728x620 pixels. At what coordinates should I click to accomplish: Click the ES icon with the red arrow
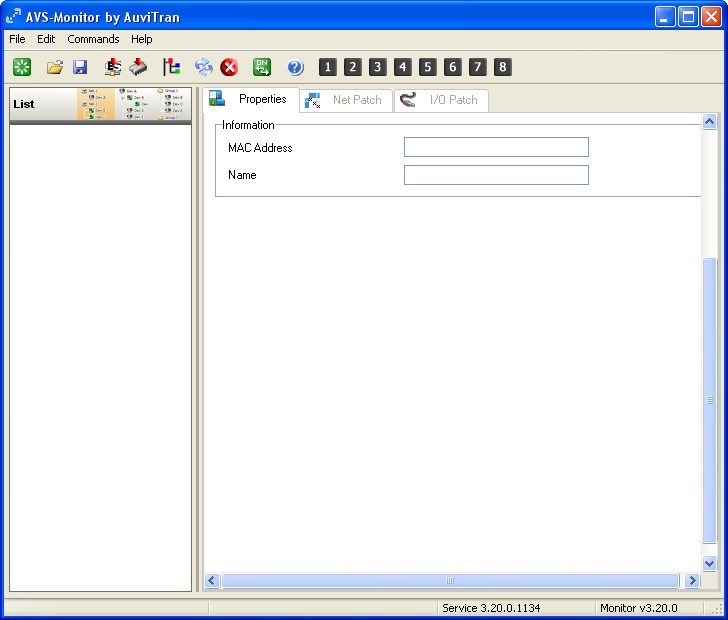[113, 67]
